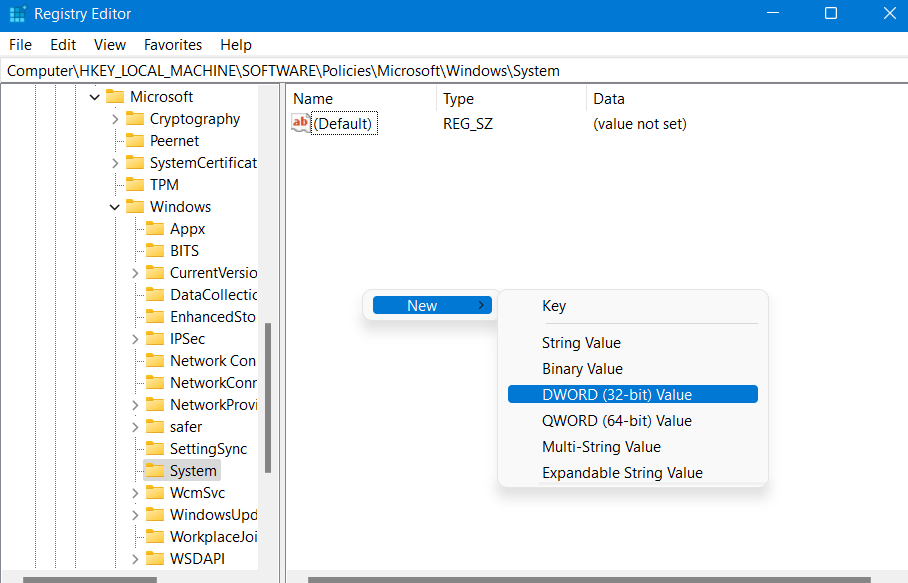Click the BITS folder icon

click(x=155, y=251)
